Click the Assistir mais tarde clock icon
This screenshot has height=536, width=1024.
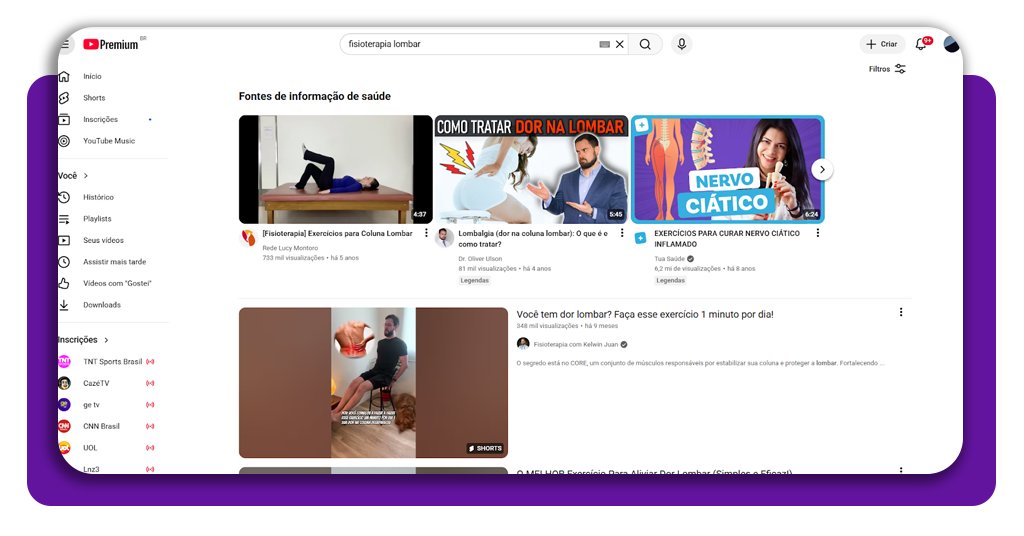64,262
